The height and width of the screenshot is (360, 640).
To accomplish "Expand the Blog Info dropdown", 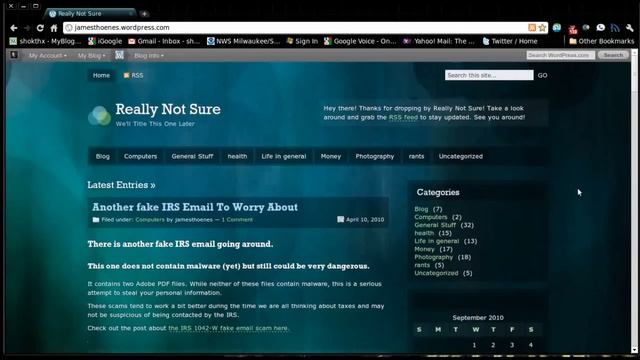I will (149, 55).
